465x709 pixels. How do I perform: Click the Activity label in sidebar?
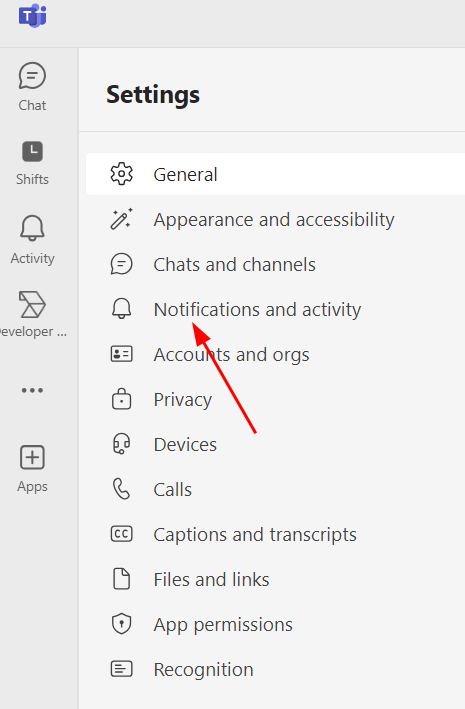tap(32, 258)
